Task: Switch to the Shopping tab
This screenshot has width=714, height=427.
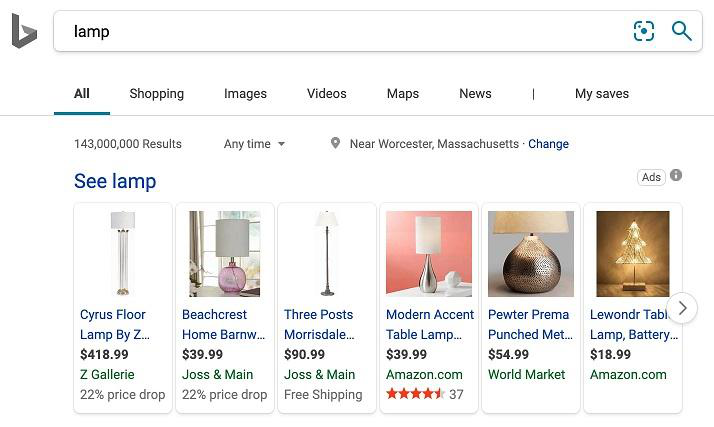Action: click(x=156, y=94)
